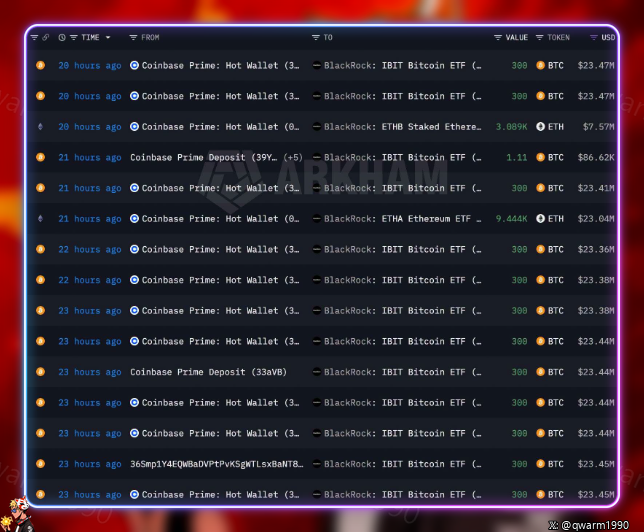Image resolution: width=644 pixels, height=532 pixels.
Task: Click Bitcoin chain icon in the 33aVB row
Action: click(x=40, y=372)
